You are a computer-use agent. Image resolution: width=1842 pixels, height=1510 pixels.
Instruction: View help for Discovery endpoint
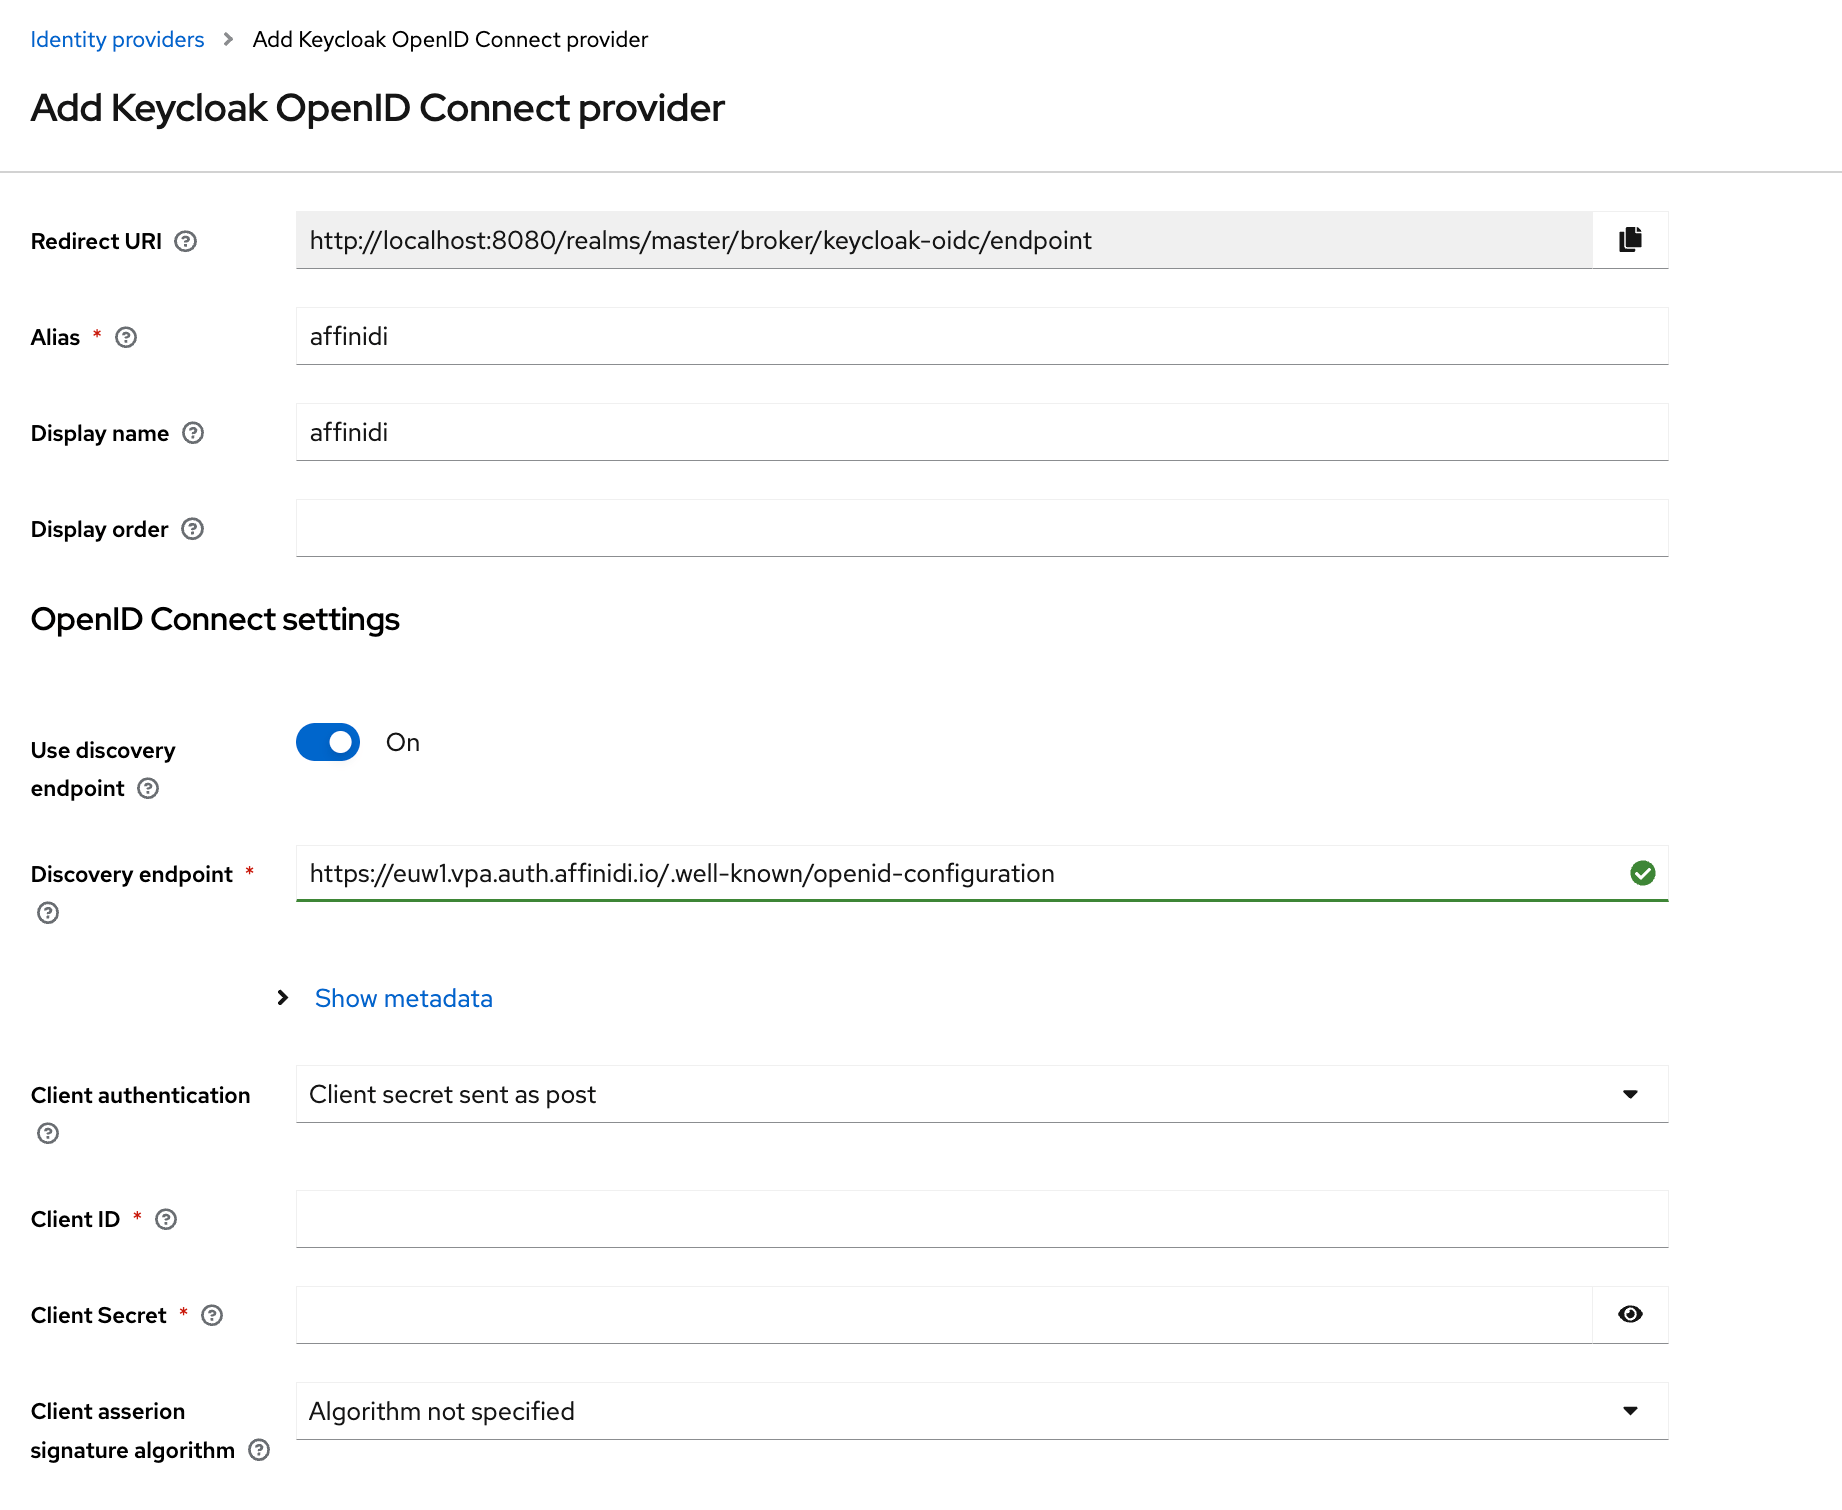click(x=47, y=912)
